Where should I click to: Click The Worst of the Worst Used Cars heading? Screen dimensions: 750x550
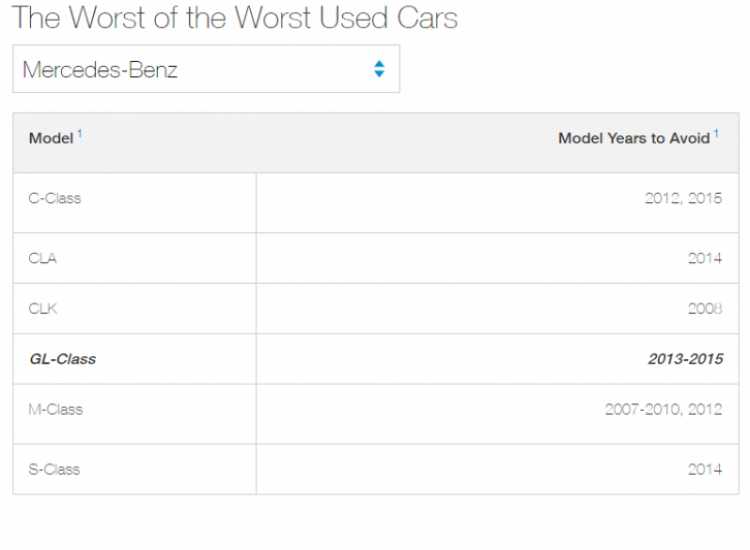pos(234,18)
